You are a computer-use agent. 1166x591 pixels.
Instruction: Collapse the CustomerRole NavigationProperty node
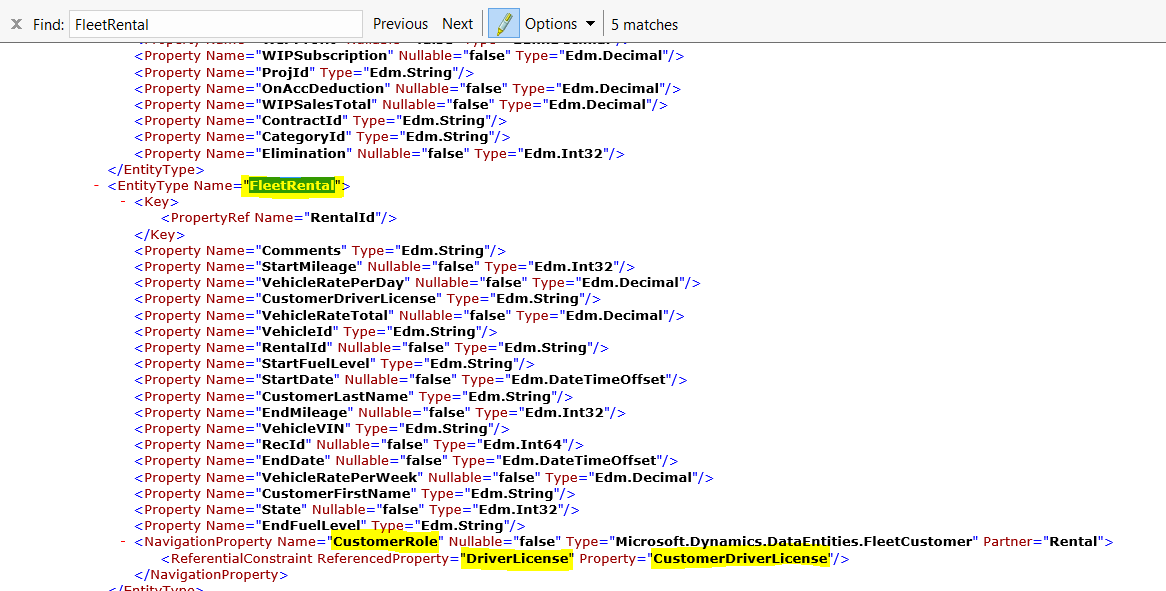click(x=123, y=541)
